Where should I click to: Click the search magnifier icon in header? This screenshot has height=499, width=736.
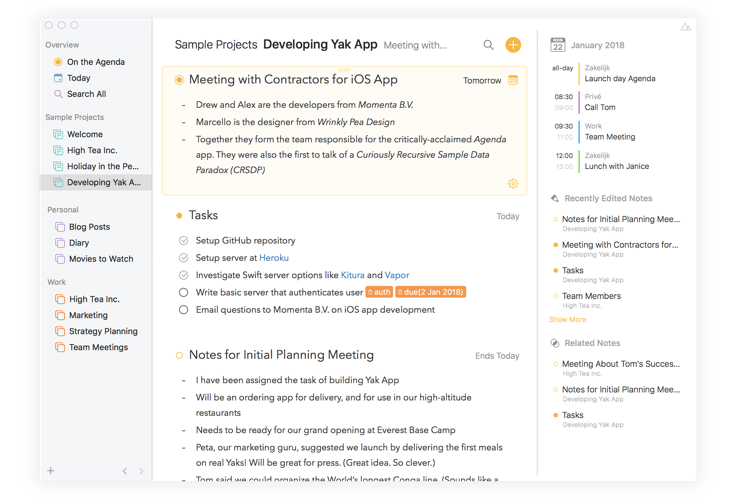point(488,45)
